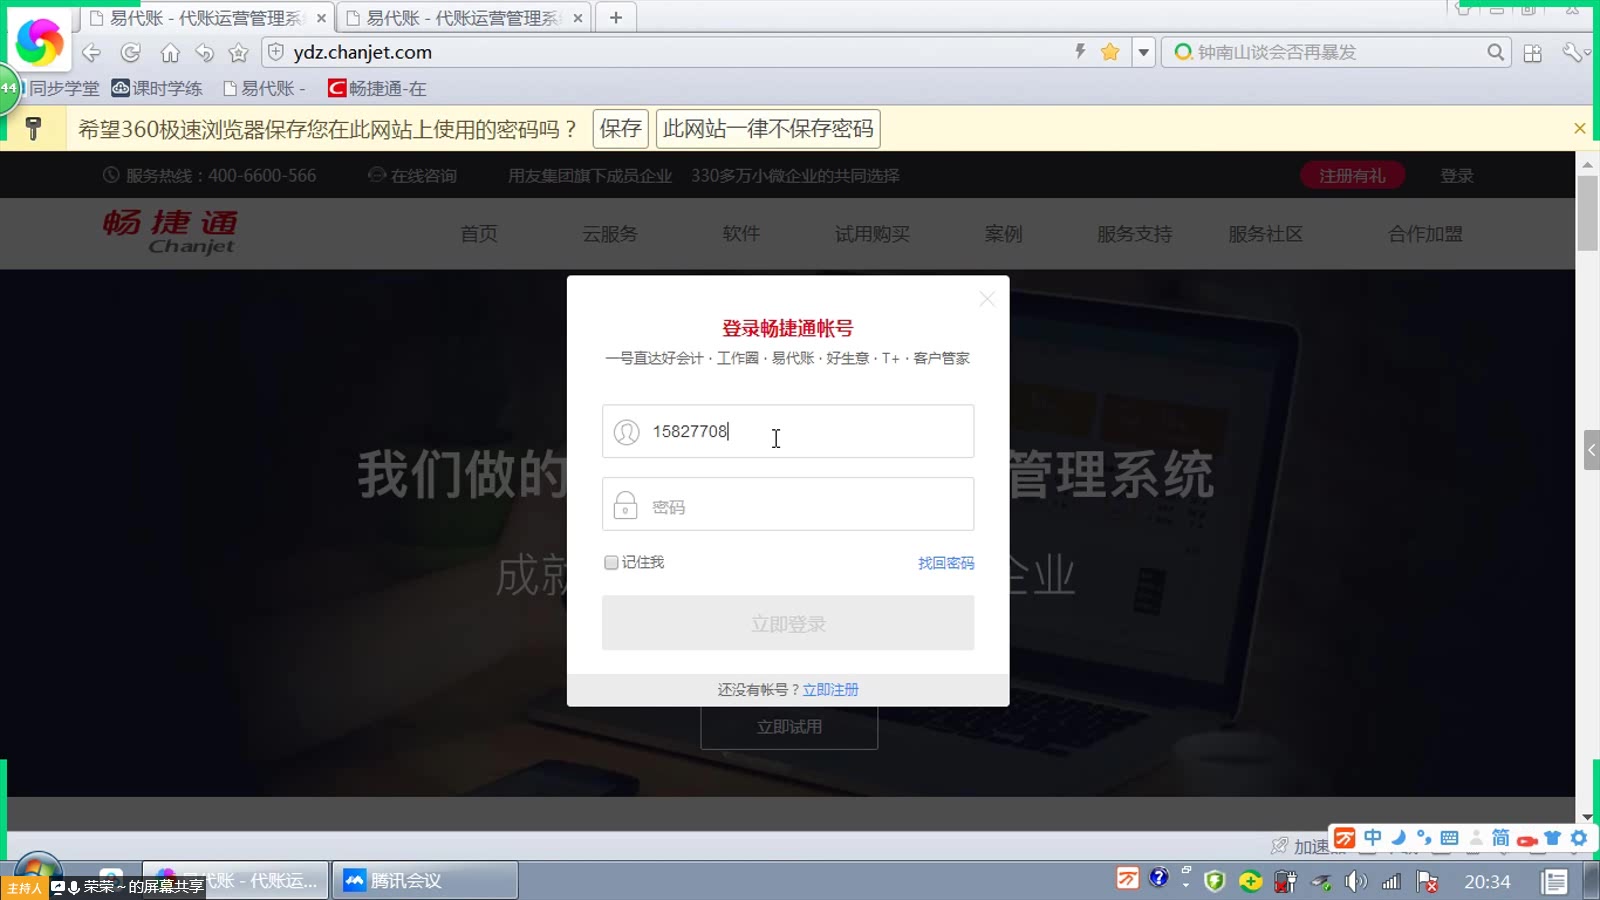Click the network signal tray icon

point(1391,881)
